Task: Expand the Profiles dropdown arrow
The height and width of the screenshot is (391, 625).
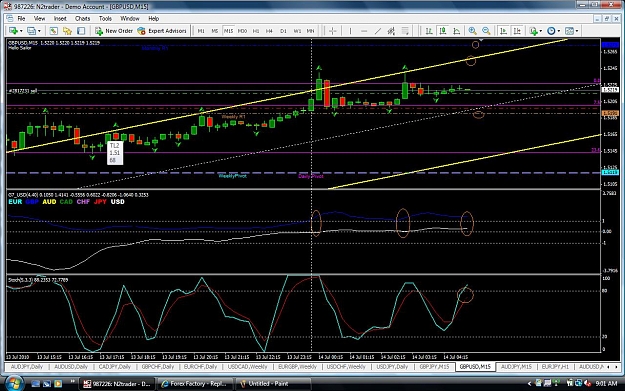Action: 39,31
